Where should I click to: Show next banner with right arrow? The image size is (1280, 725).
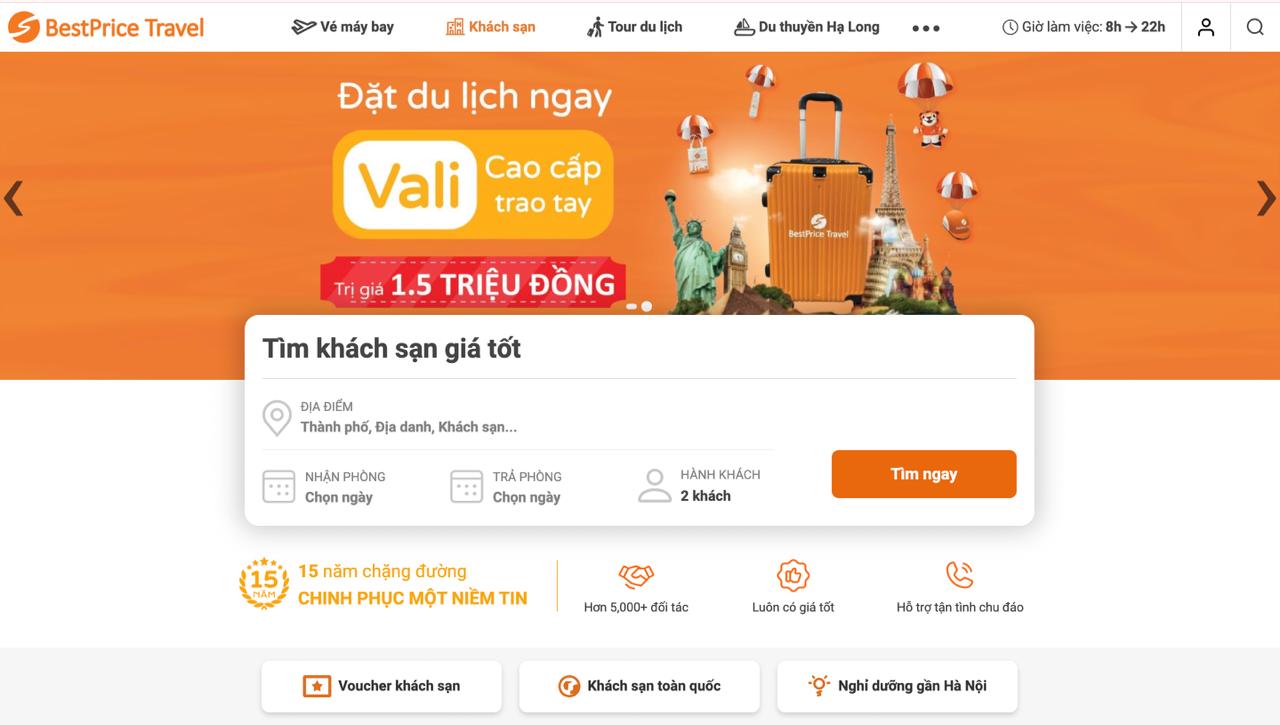click(1266, 198)
